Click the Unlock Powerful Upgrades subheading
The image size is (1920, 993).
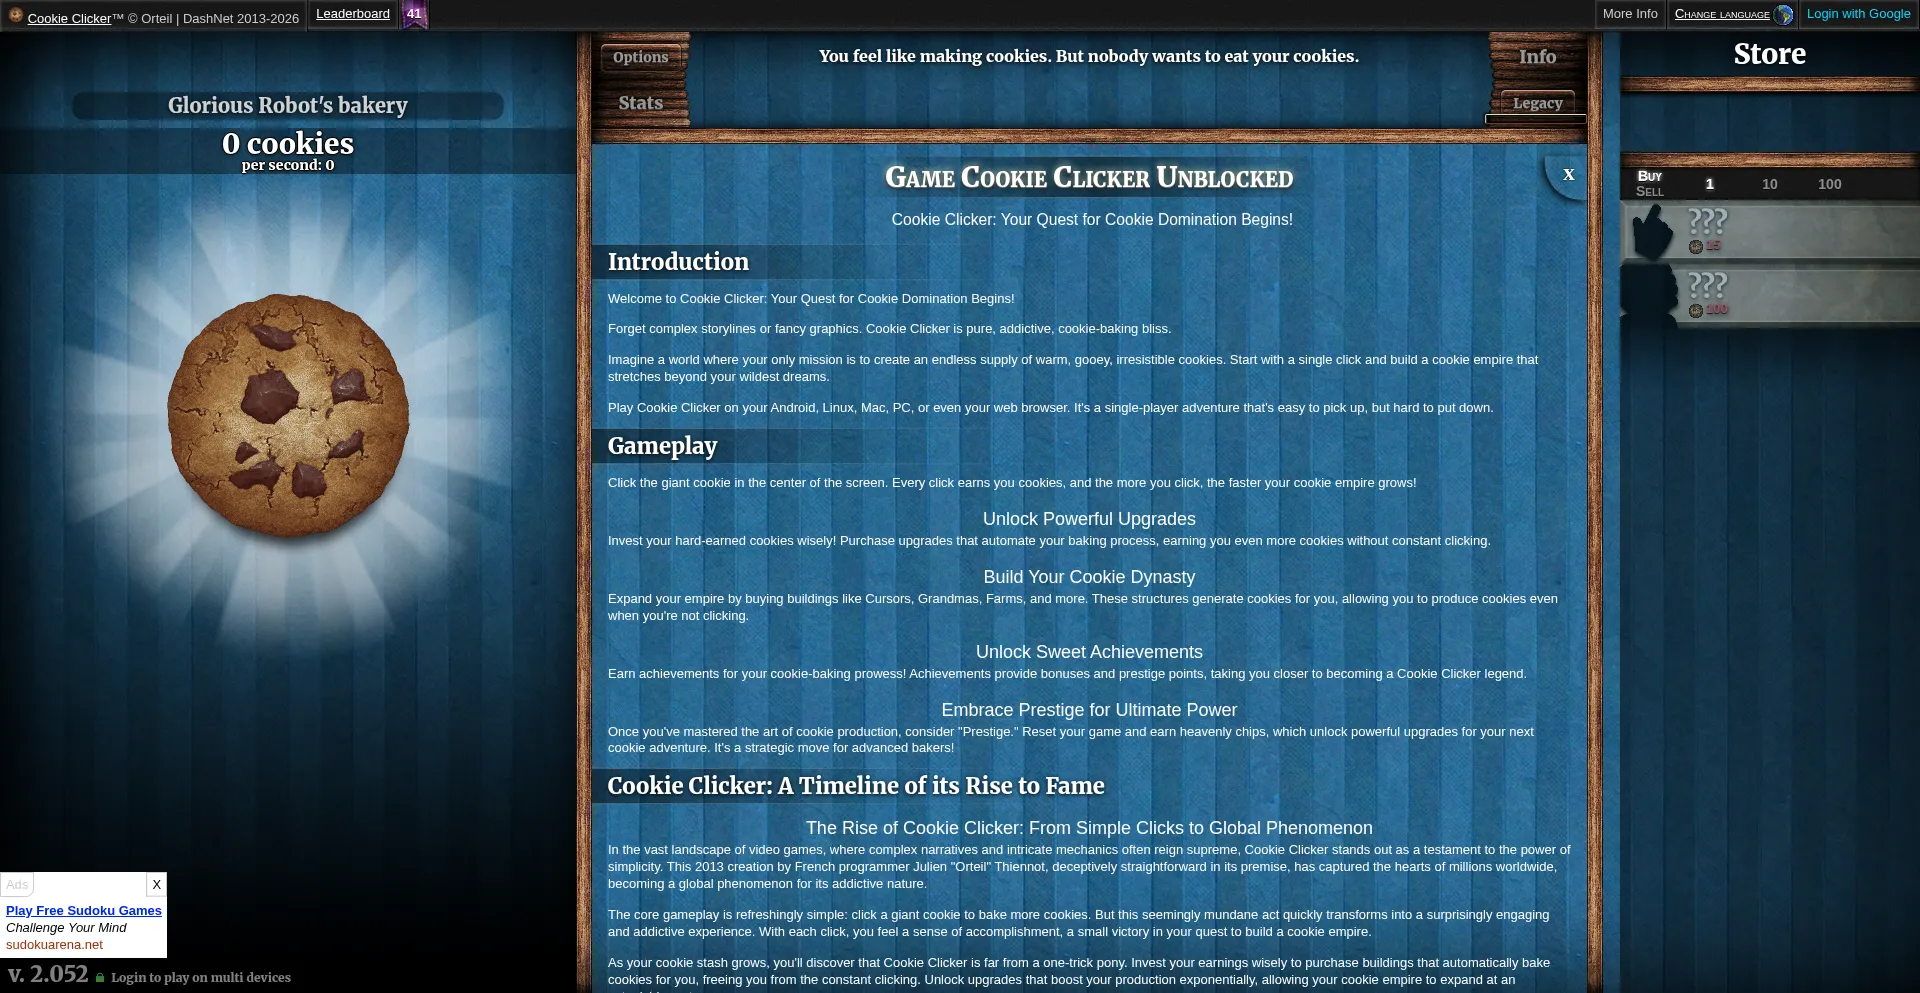(x=1089, y=519)
